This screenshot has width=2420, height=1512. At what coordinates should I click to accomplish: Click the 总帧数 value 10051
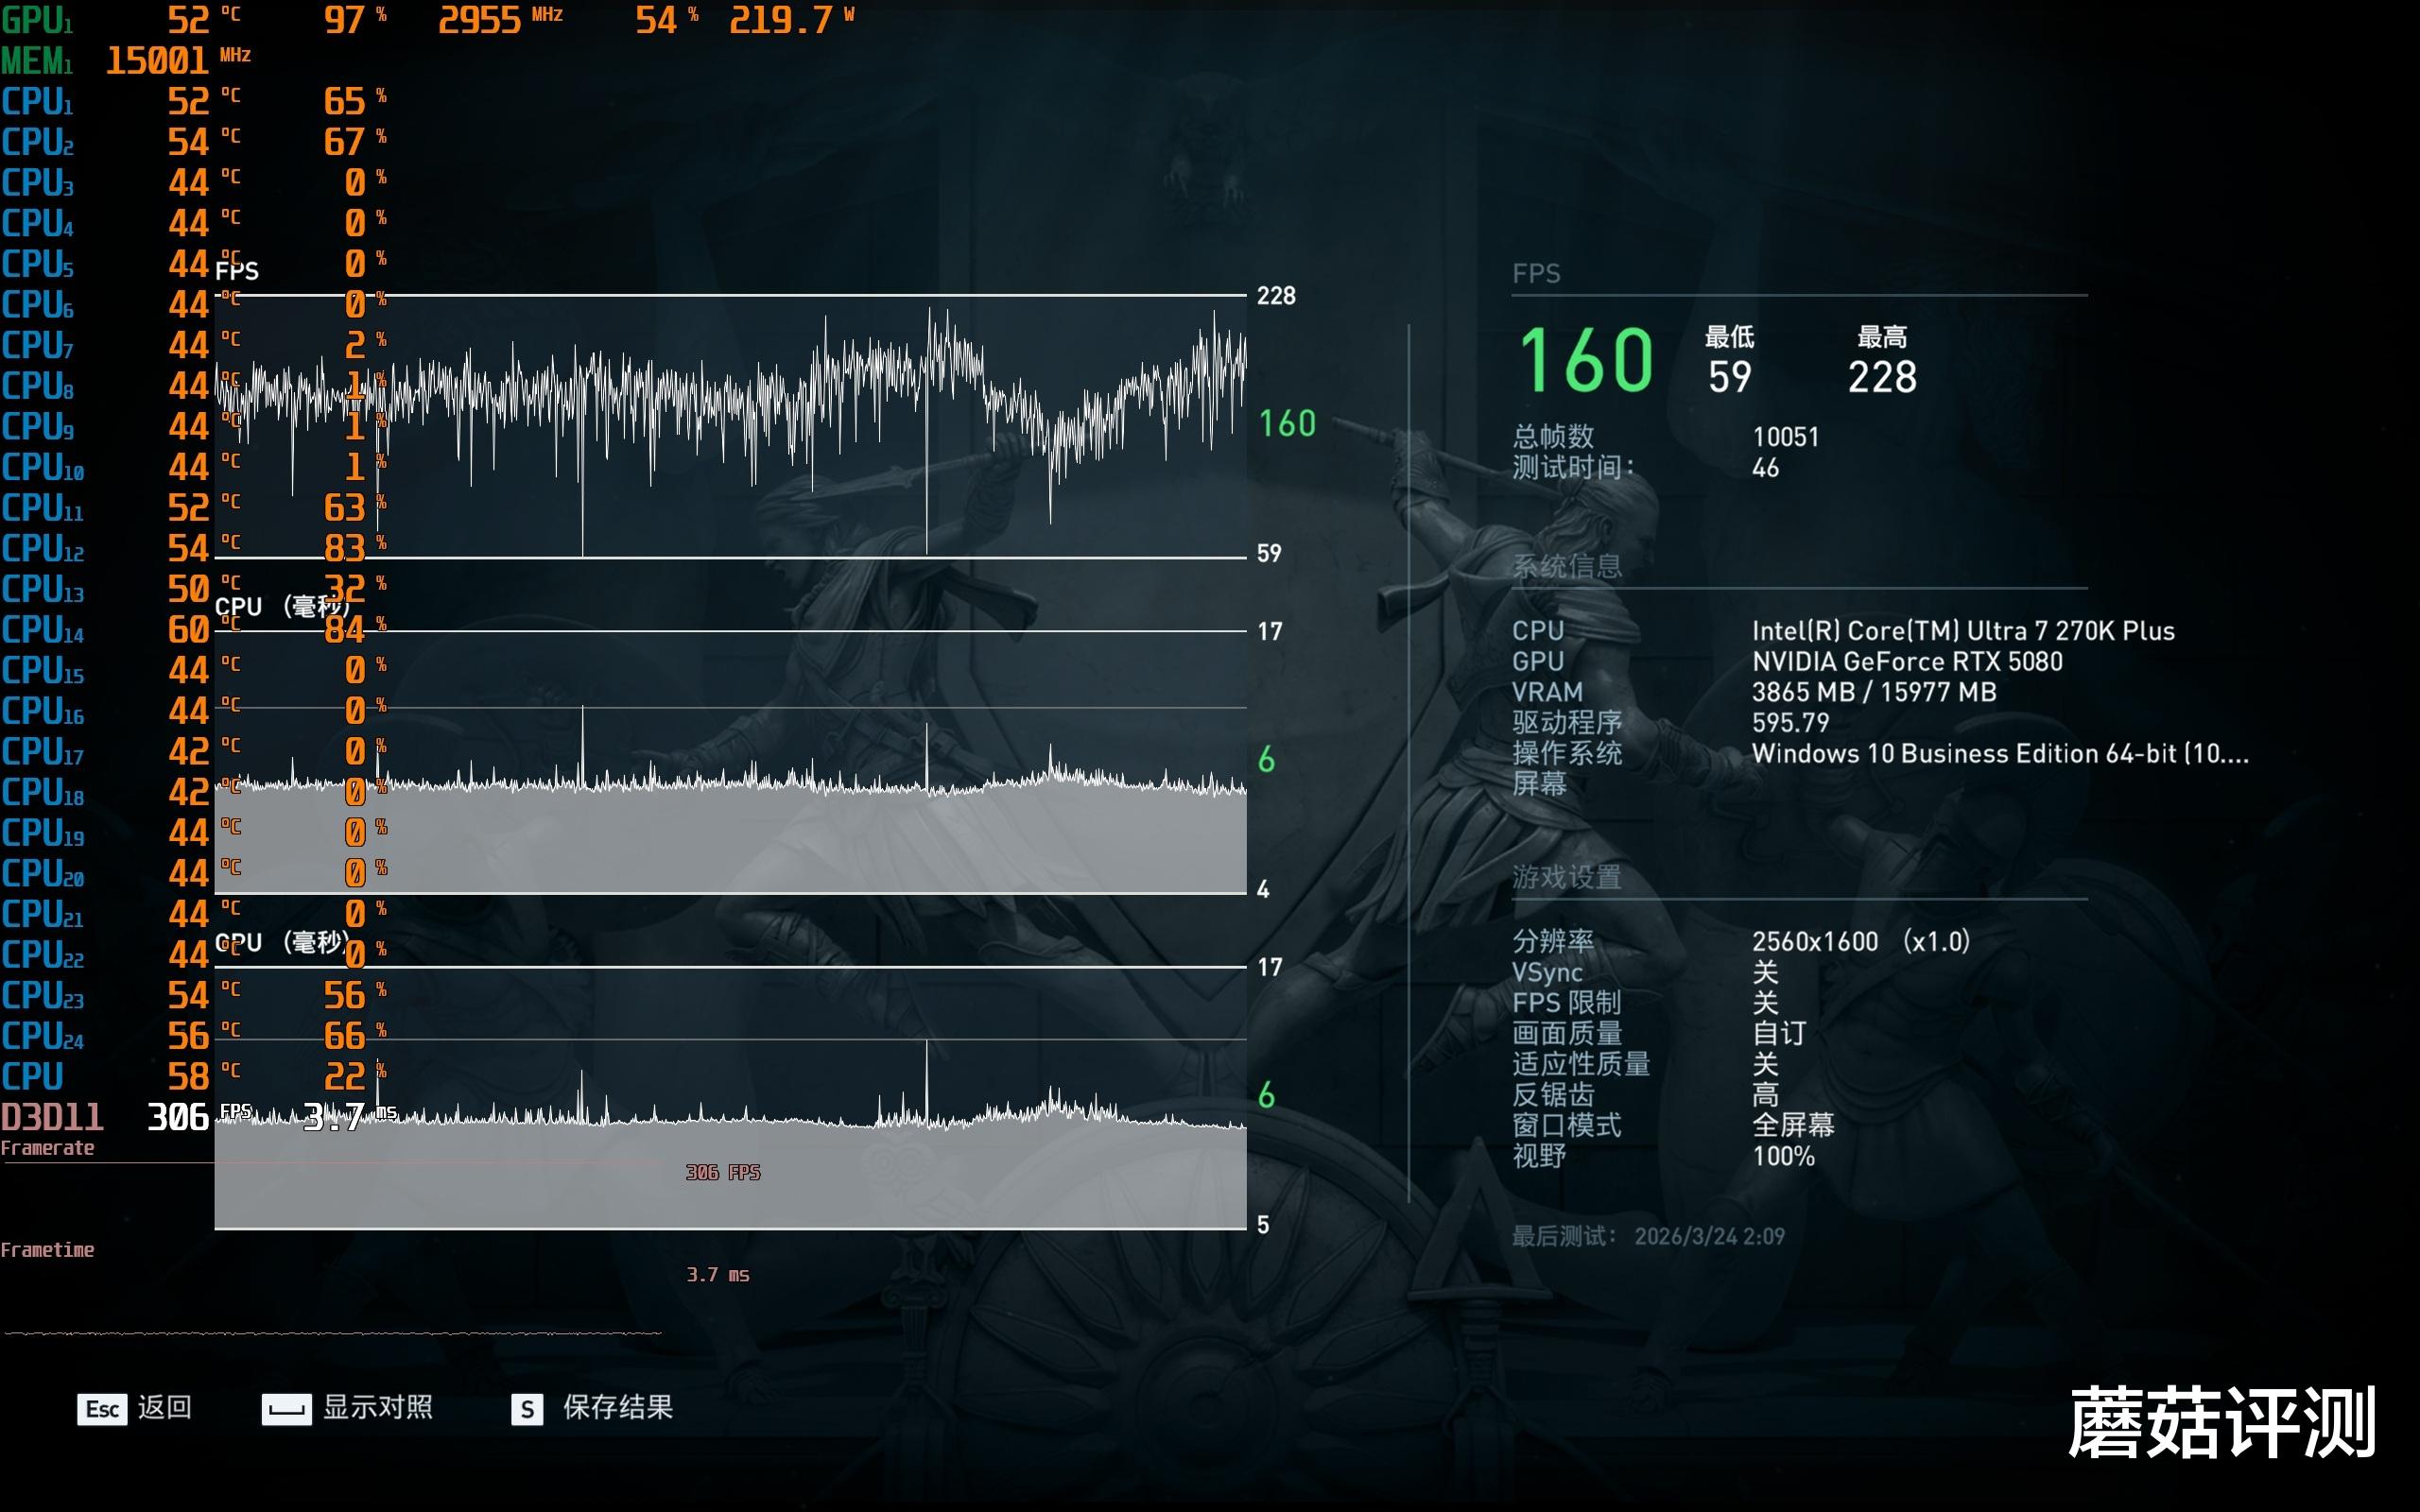pos(1785,437)
